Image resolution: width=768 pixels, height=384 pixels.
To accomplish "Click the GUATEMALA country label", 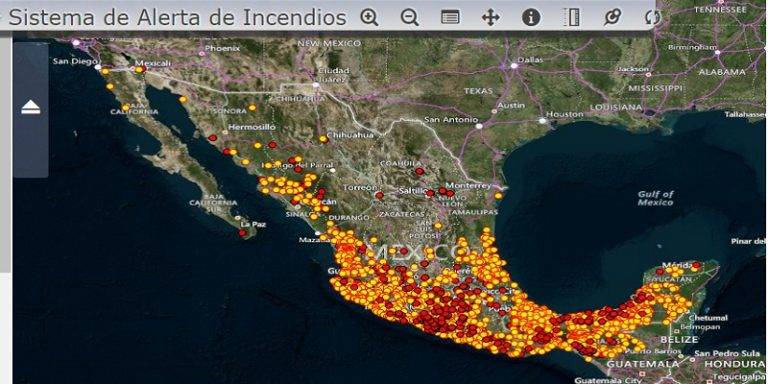I will tap(643, 364).
